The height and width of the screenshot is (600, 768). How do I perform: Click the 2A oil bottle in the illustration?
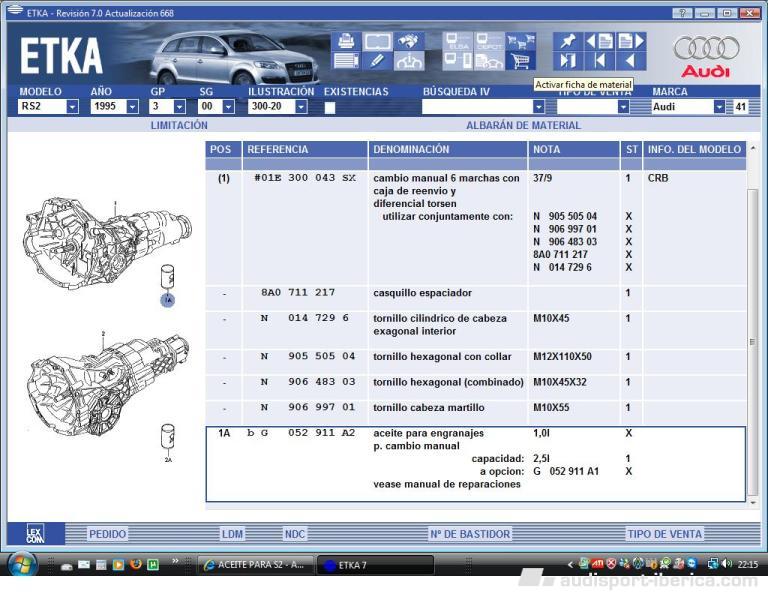click(168, 436)
